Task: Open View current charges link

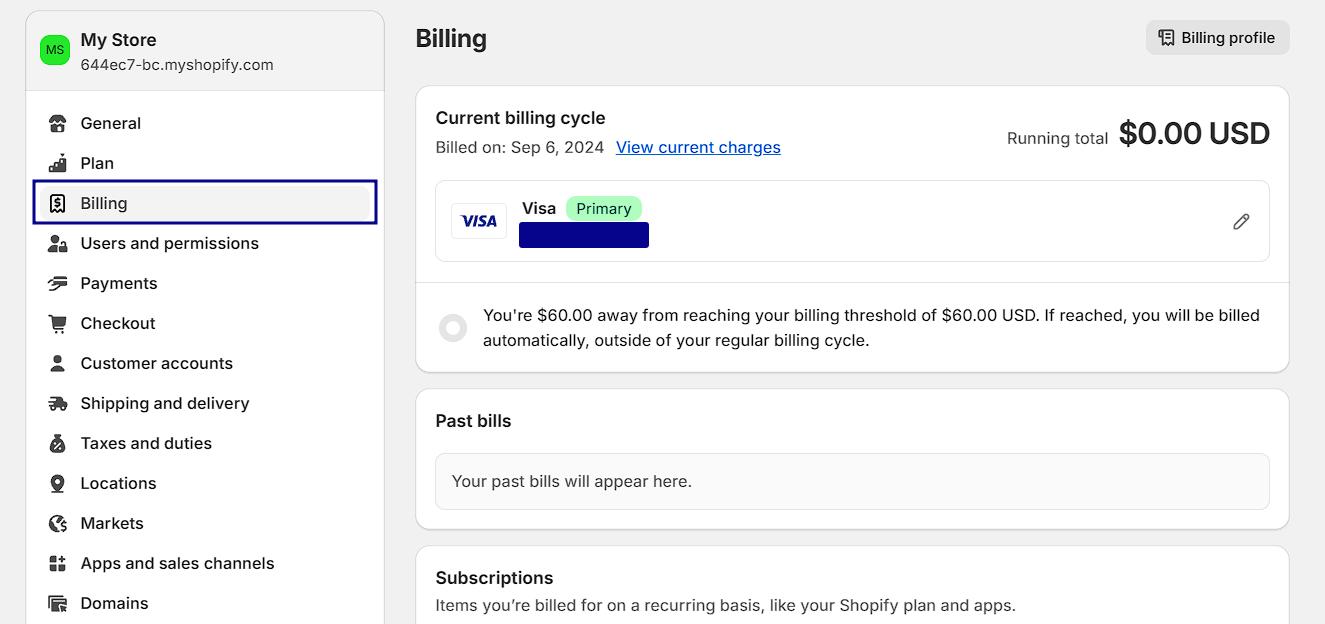Action: (x=698, y=147)
